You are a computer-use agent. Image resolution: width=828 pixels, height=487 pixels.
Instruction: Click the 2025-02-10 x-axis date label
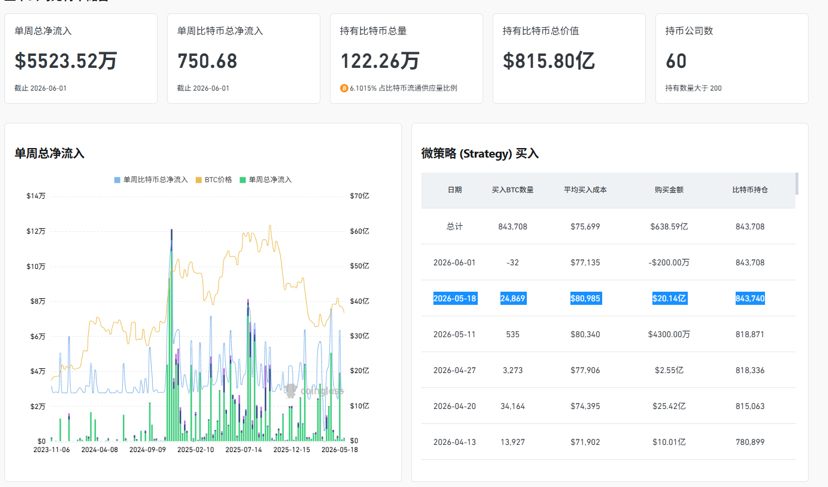pyautogui.click(x=196, y=449)
